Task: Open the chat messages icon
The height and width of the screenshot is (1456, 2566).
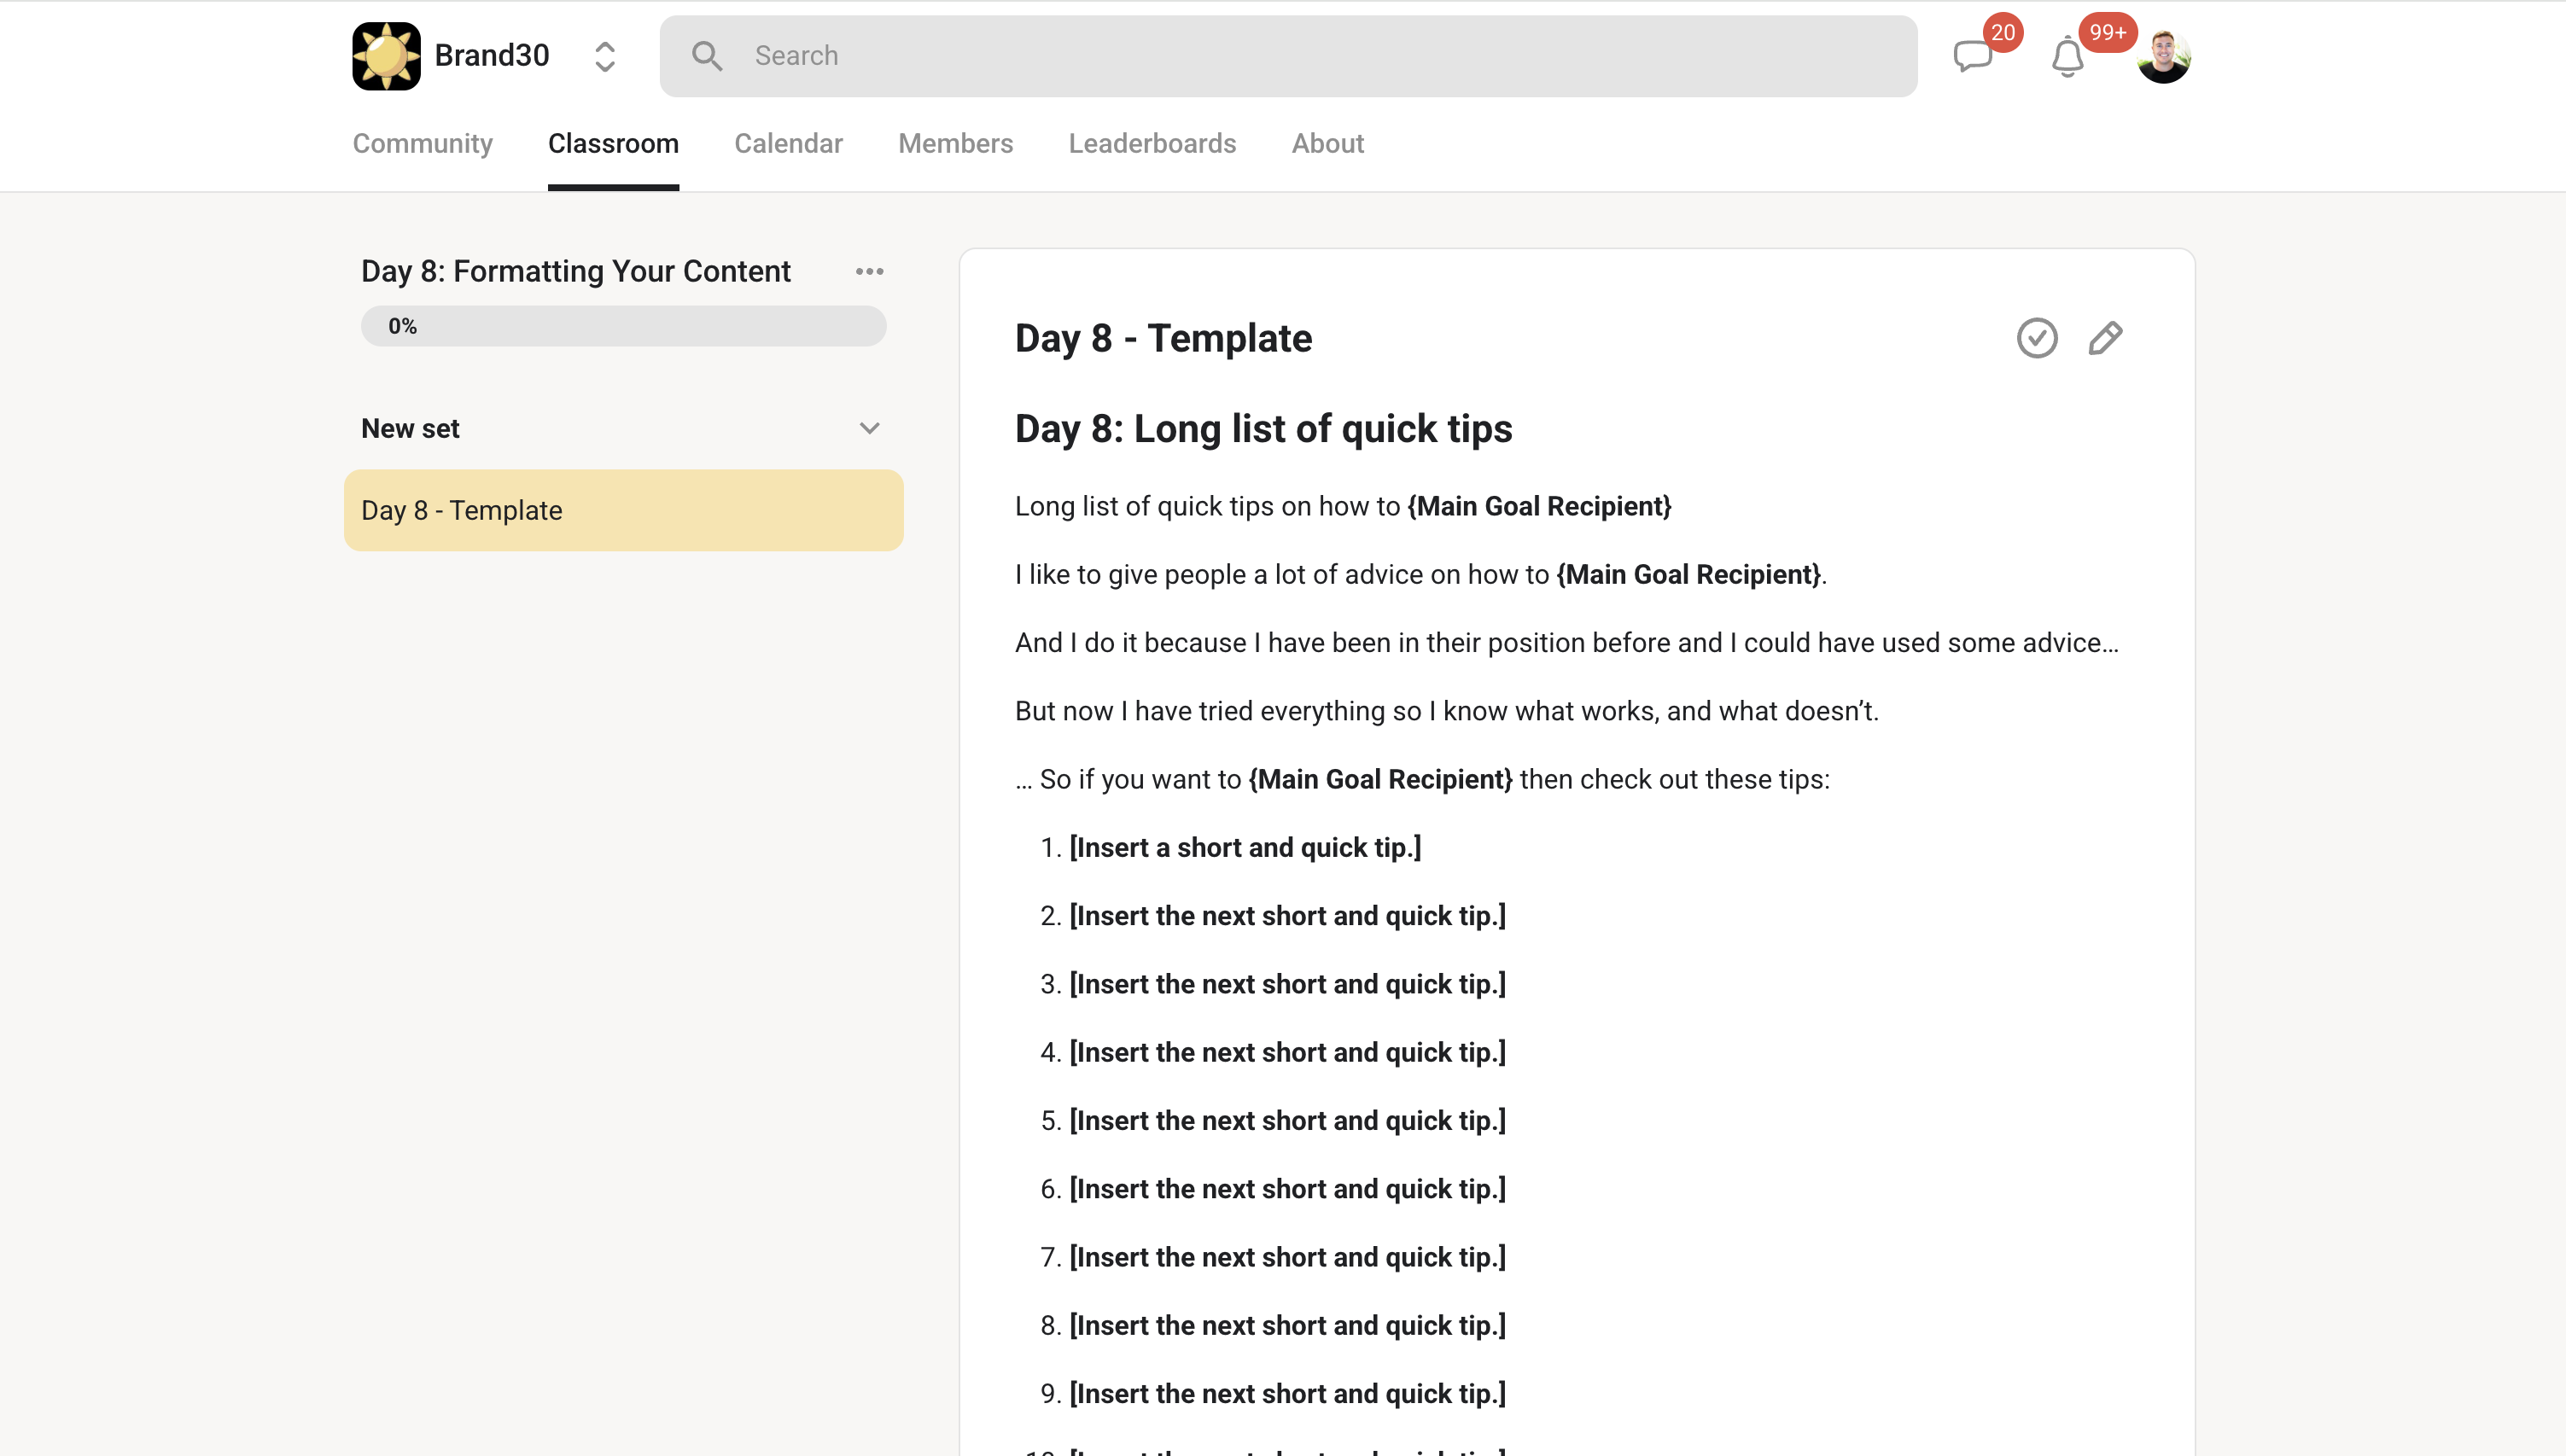Action: 1972,56
